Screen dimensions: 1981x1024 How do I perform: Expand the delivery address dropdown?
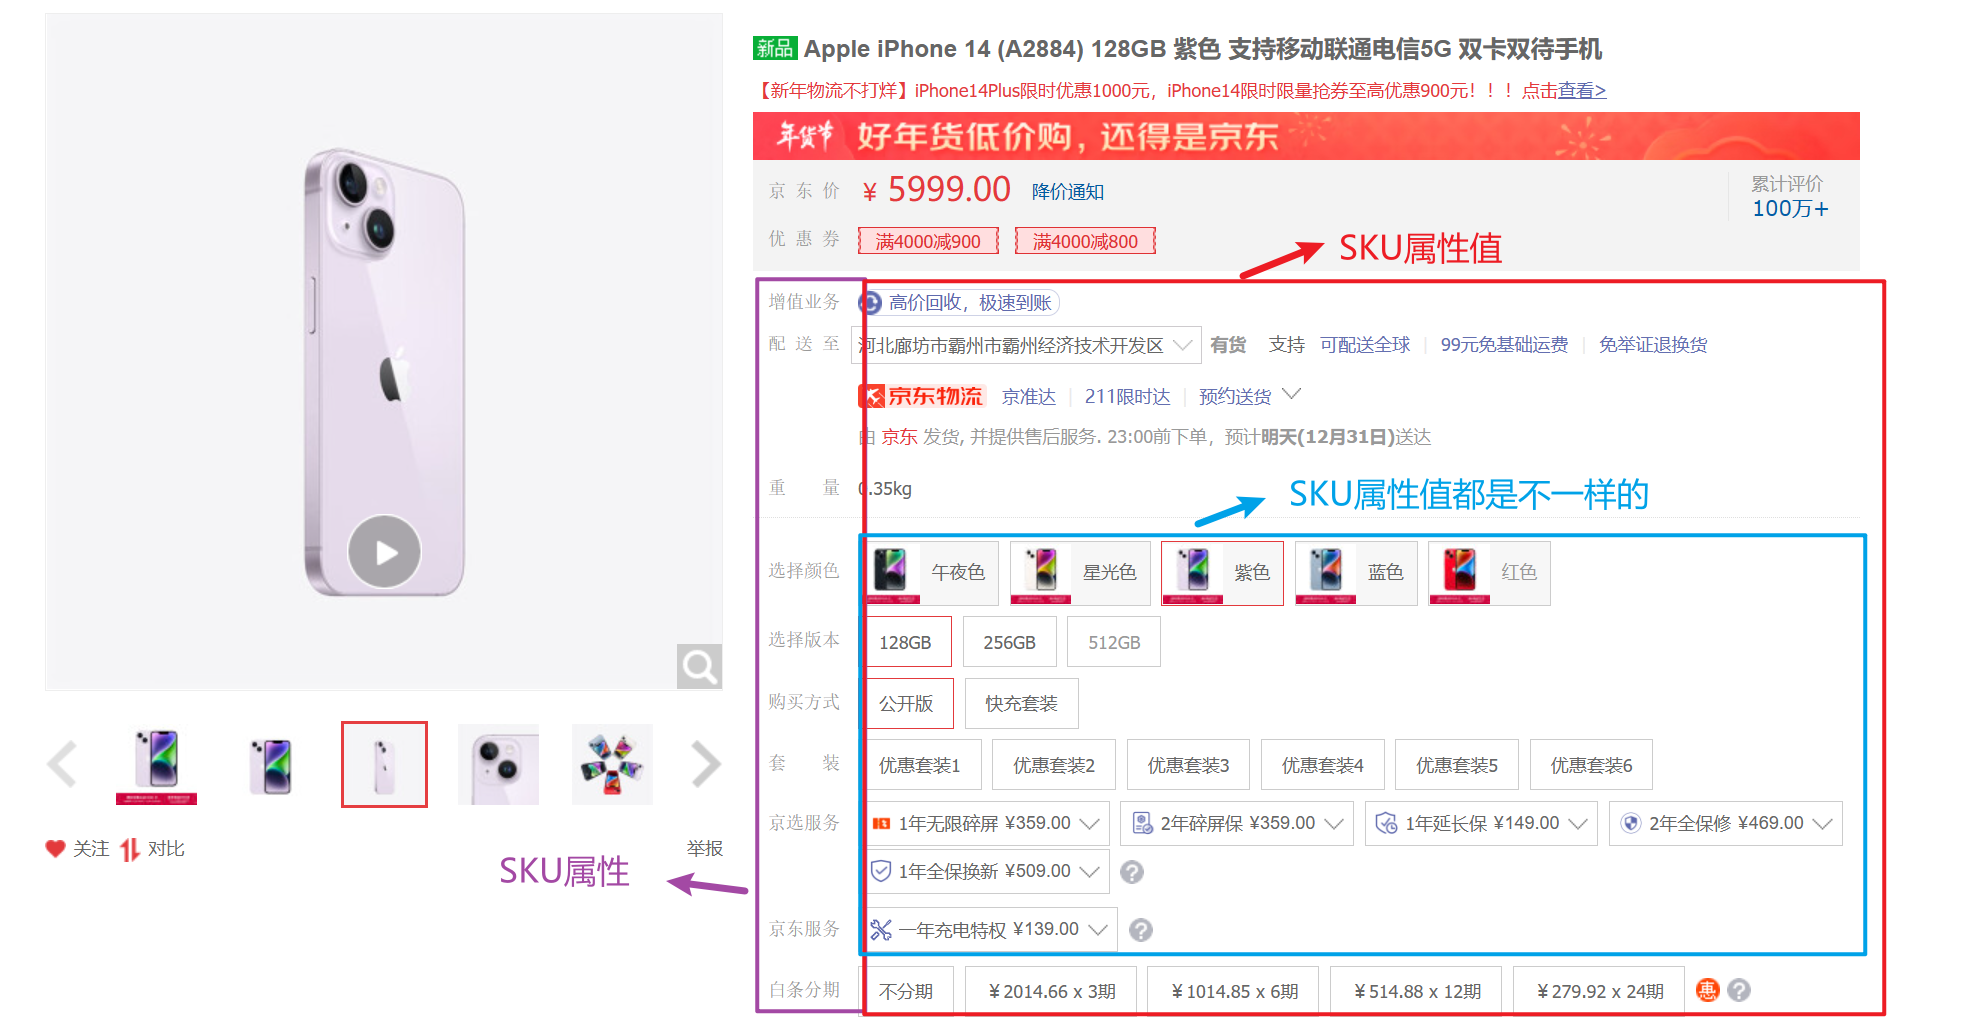click(x=1026, y=345)
